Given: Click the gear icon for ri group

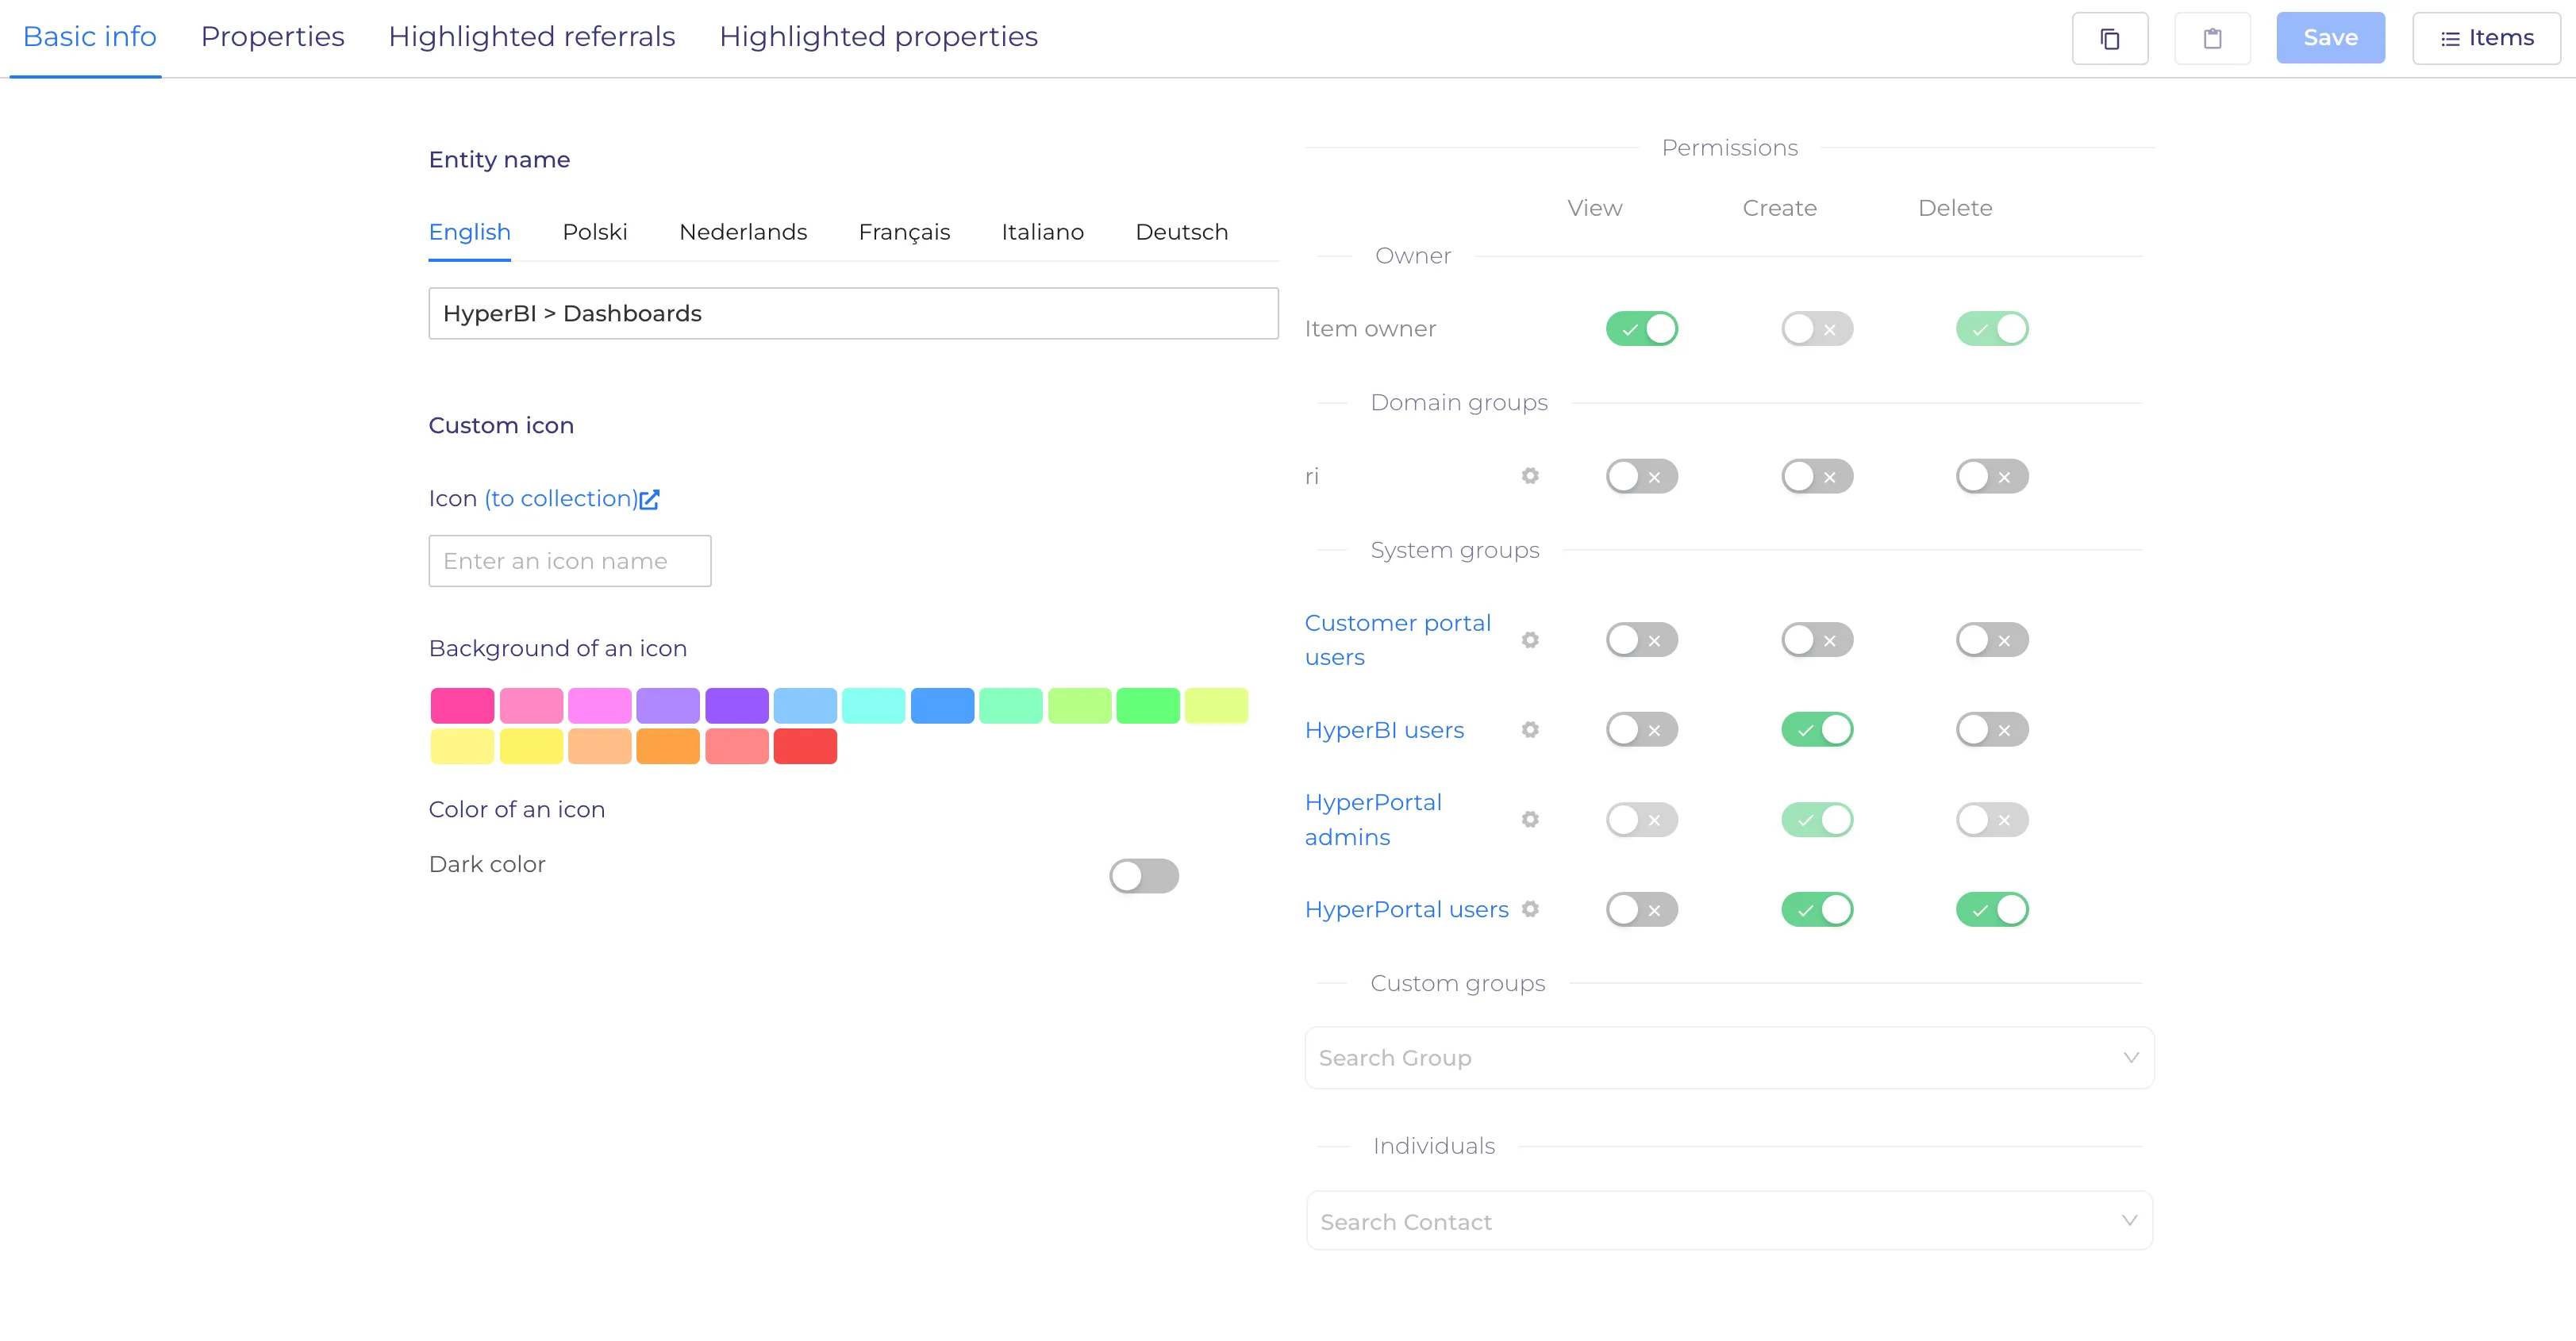Looking at the screenshot, I should [1530, 476].
